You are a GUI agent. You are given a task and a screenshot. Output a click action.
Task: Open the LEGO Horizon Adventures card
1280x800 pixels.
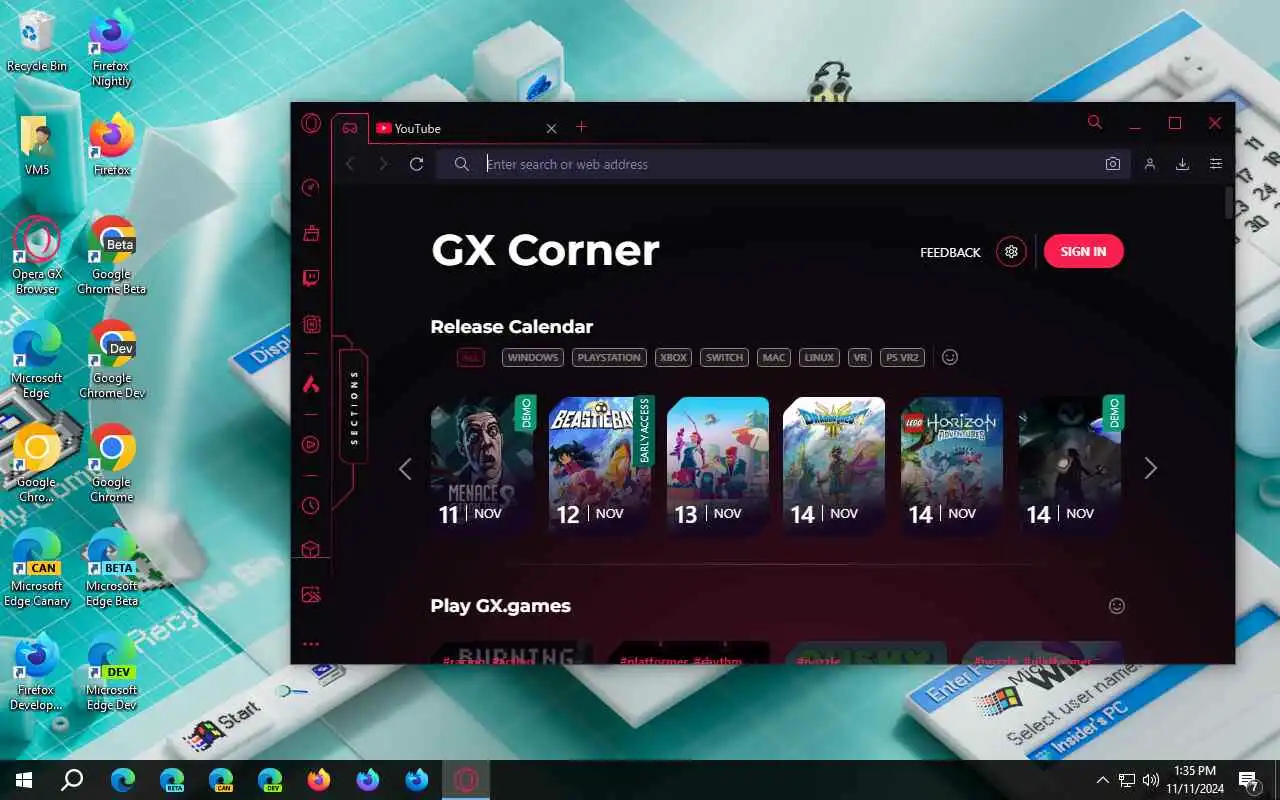coord(953,465)
